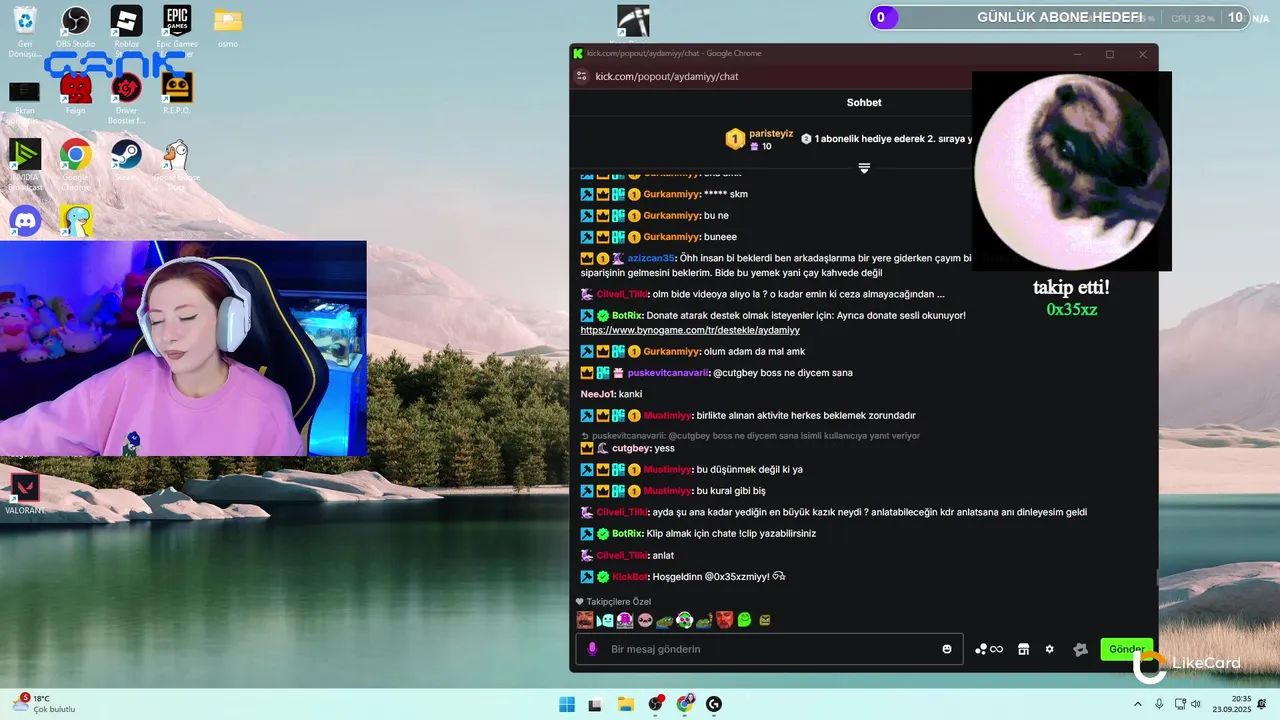Open the pickaxe app icon at top
The image size is (1280, 720).
click(x=633, y=21)
